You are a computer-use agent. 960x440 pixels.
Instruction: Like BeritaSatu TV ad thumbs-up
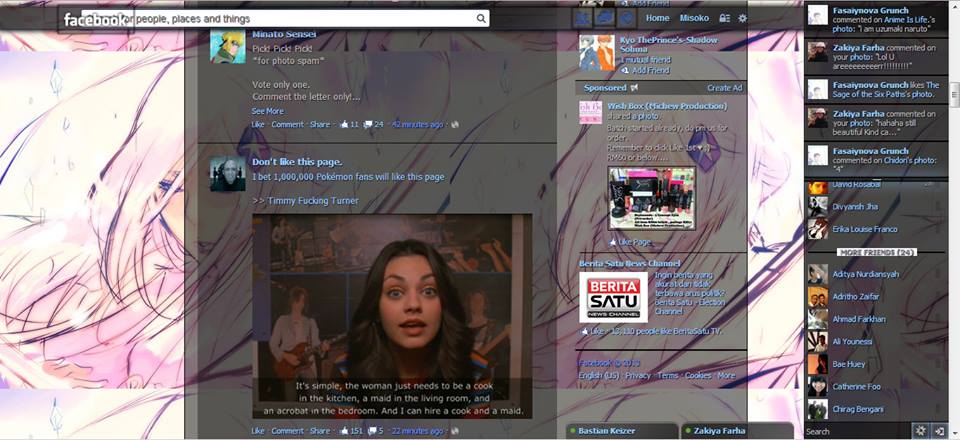pos(592,331)
